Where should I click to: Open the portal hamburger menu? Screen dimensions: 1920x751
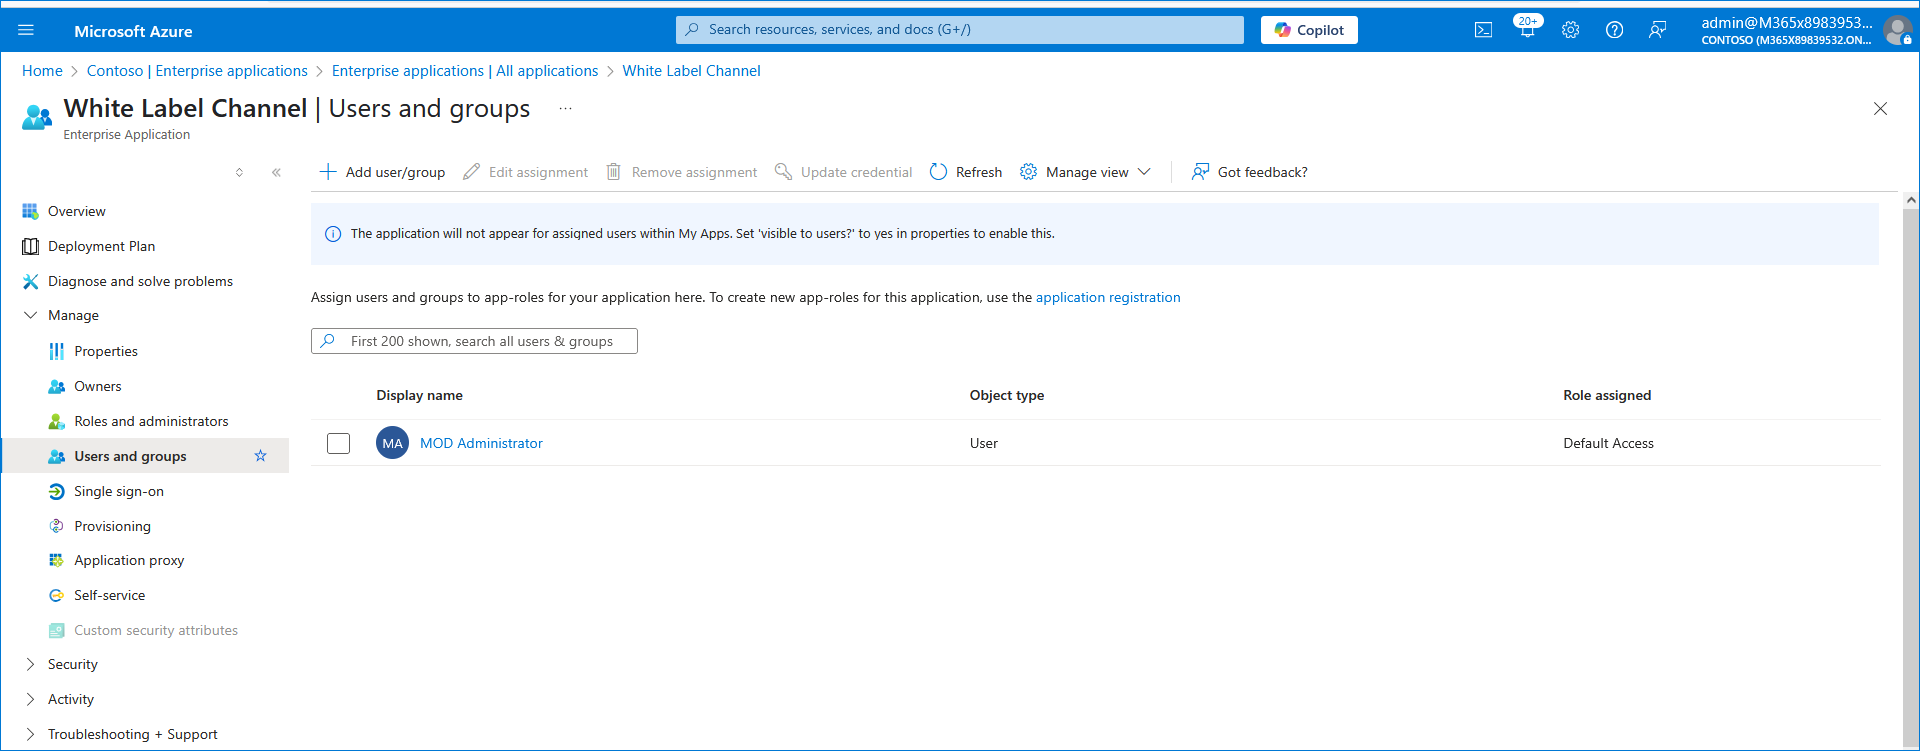[x=26, y=30]
